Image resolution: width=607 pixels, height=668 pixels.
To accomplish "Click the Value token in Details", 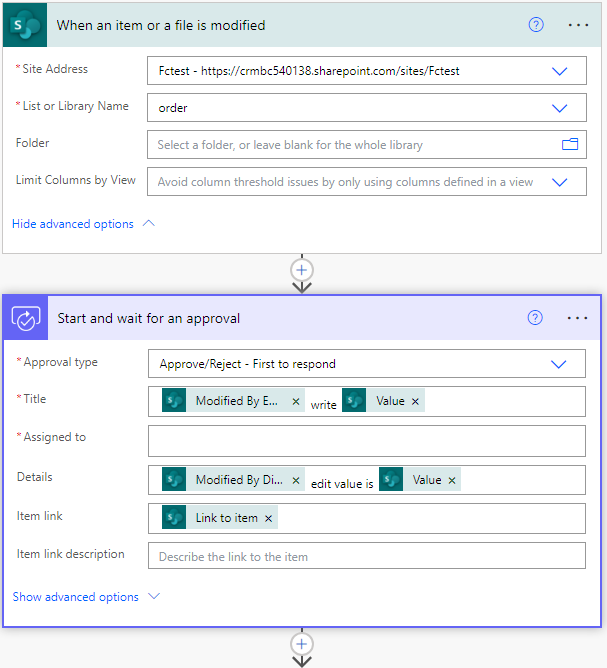I will (x=420, y=480).
